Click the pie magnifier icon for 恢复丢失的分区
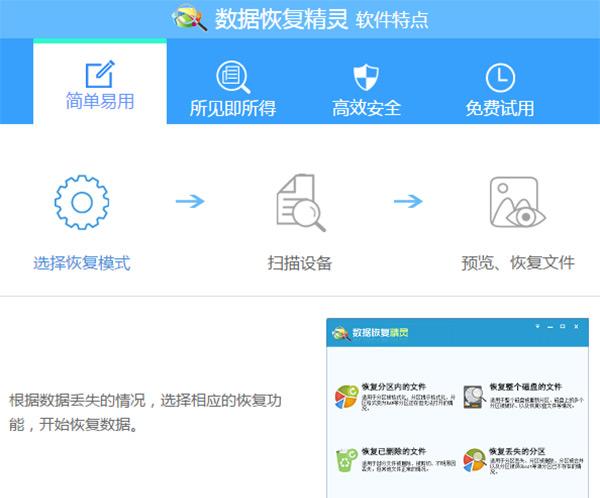The image size is (600, 498). pyautogui.click(x=474, y=460)
